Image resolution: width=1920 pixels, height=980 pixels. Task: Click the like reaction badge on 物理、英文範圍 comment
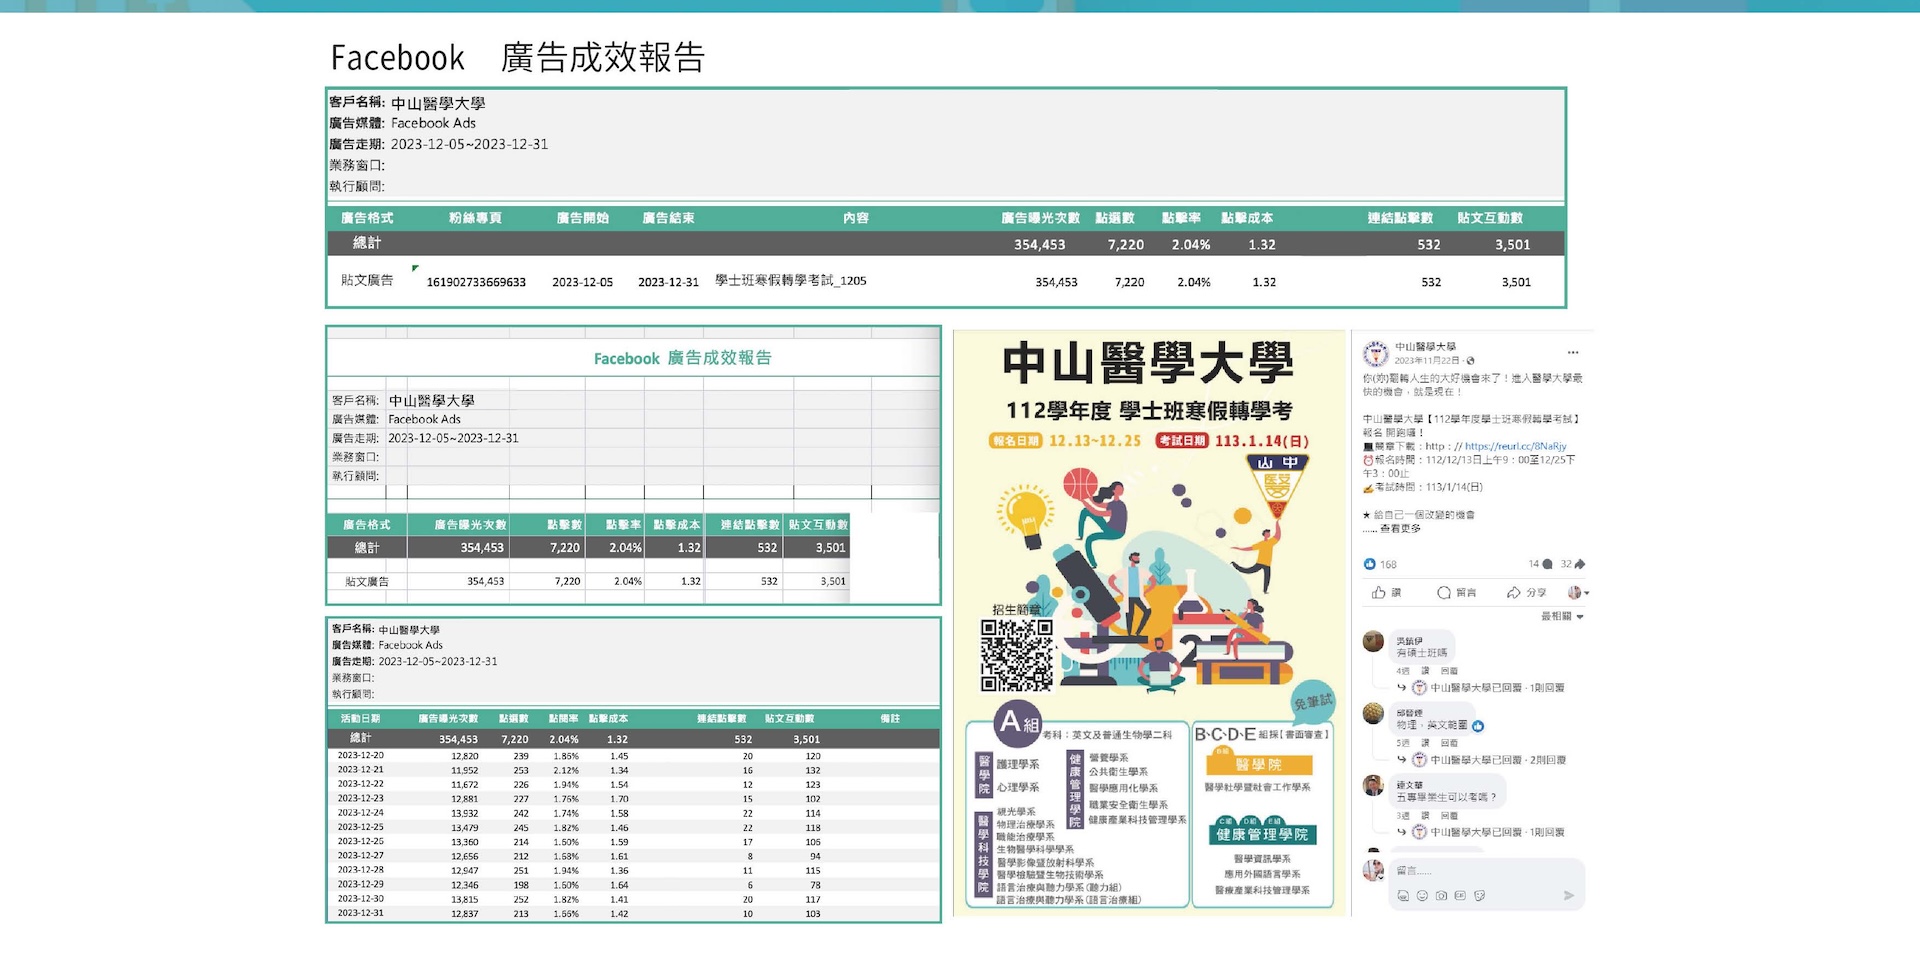tap(1478, 726)
